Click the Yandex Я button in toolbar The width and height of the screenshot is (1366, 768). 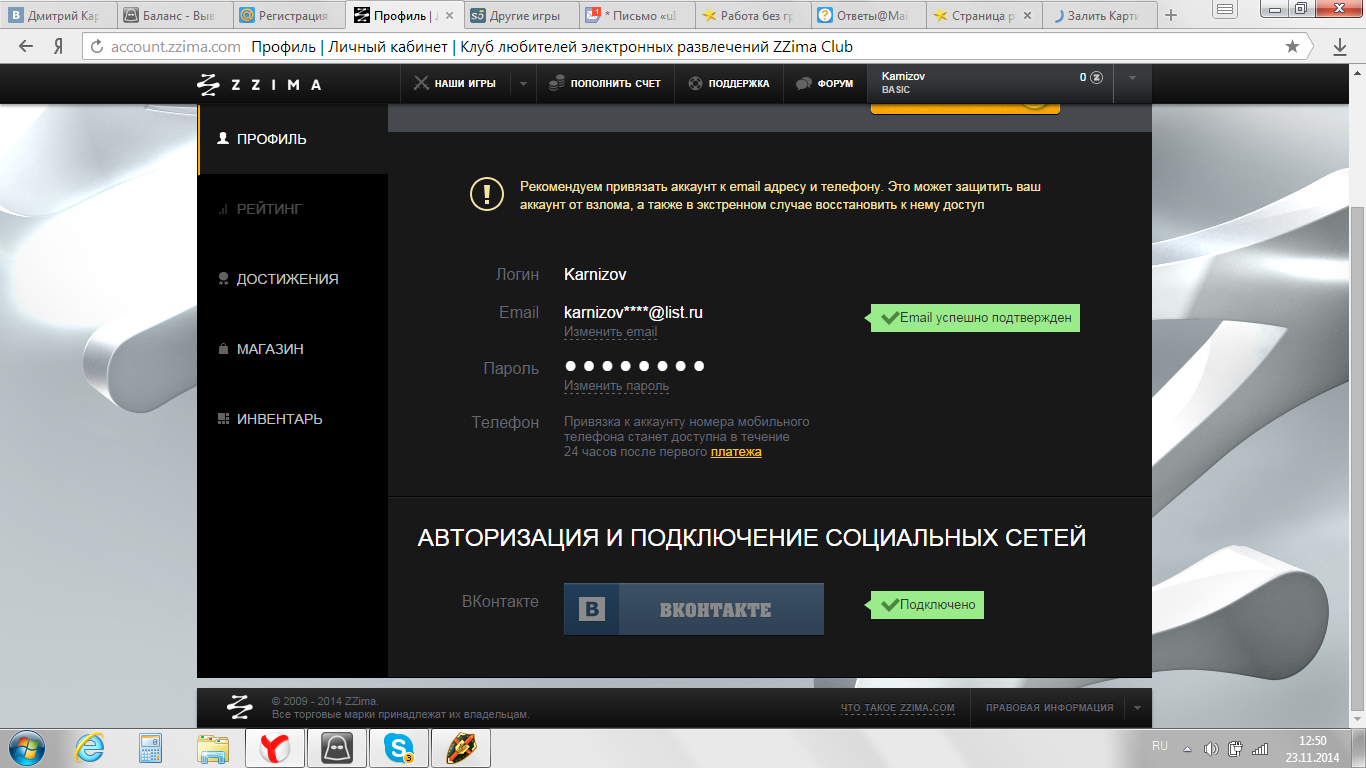point(59,47)
